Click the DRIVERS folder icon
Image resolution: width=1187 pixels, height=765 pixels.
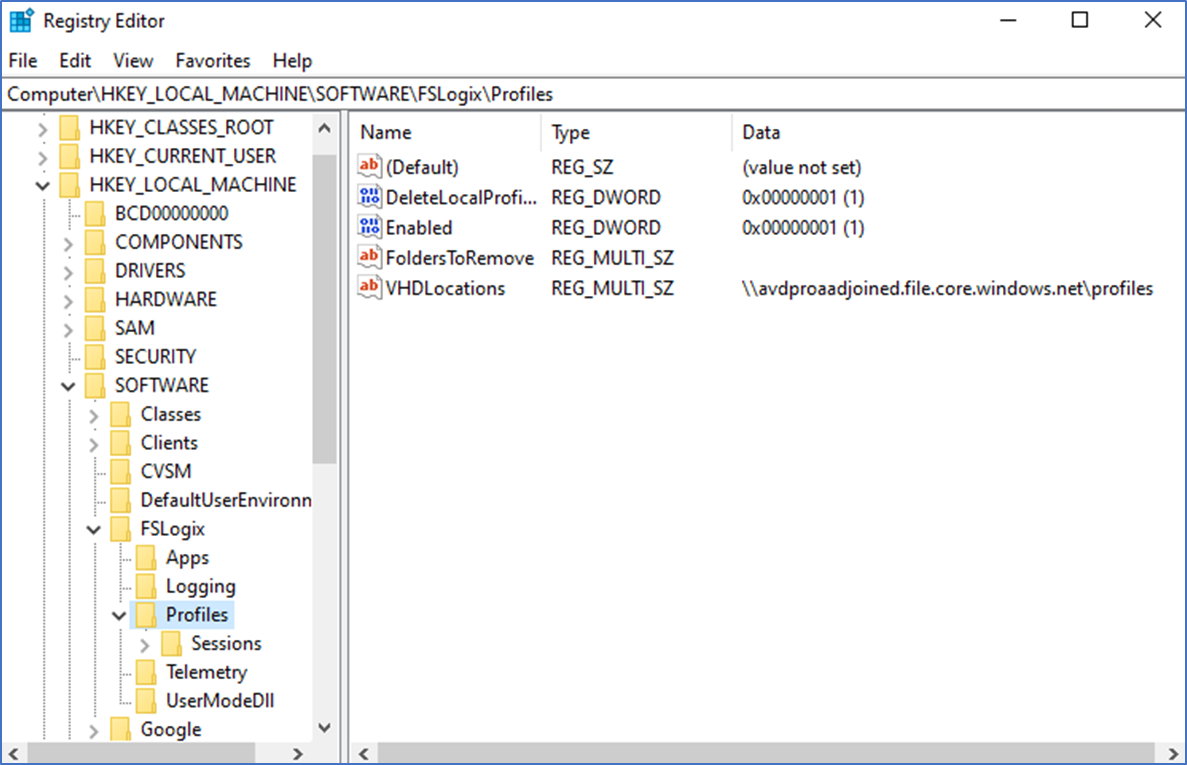tap(95, 271)
